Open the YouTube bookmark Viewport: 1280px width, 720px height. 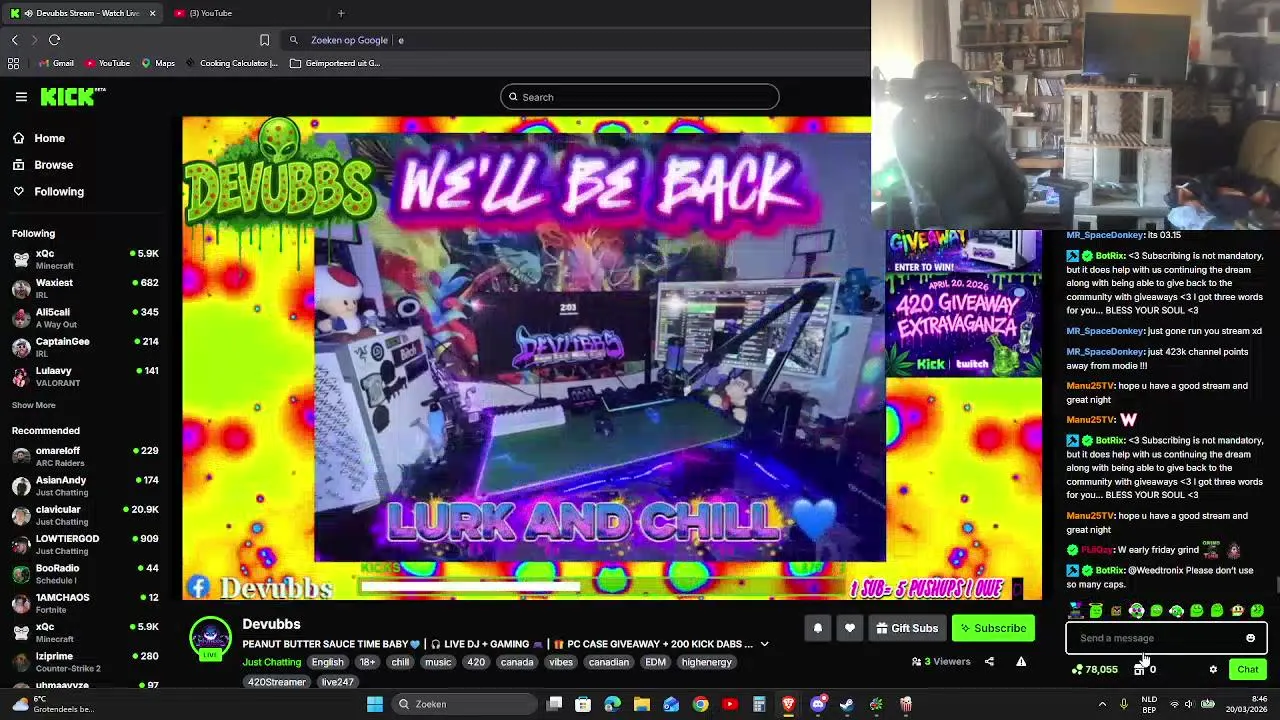point(107,63)
